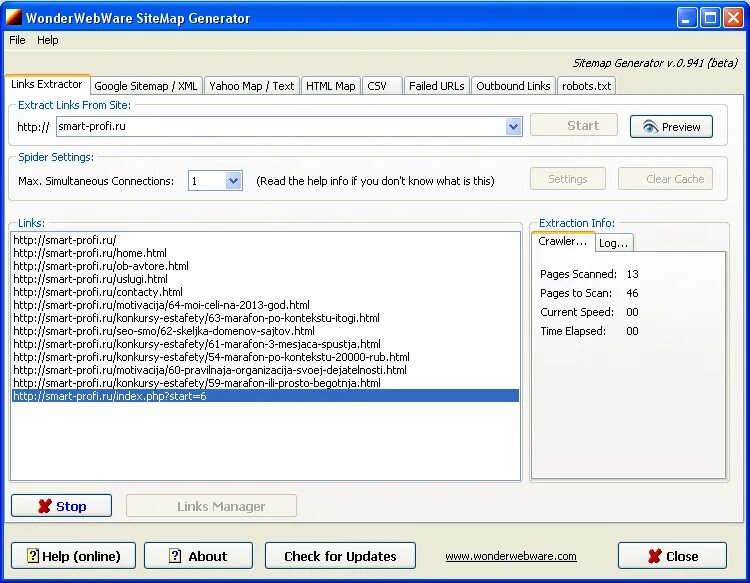Click the Pages Scanned value 13
750x583 pixels.
click(632, 274)
